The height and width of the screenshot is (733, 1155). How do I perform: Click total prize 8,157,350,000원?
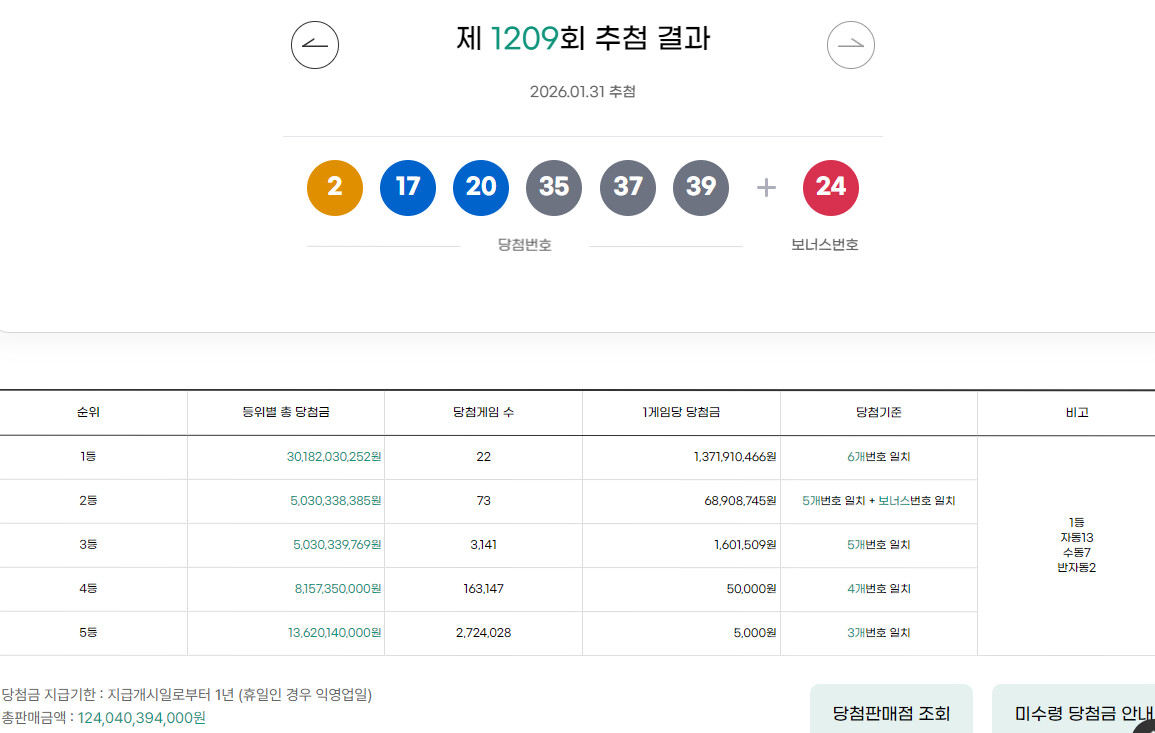pos(337,589)
